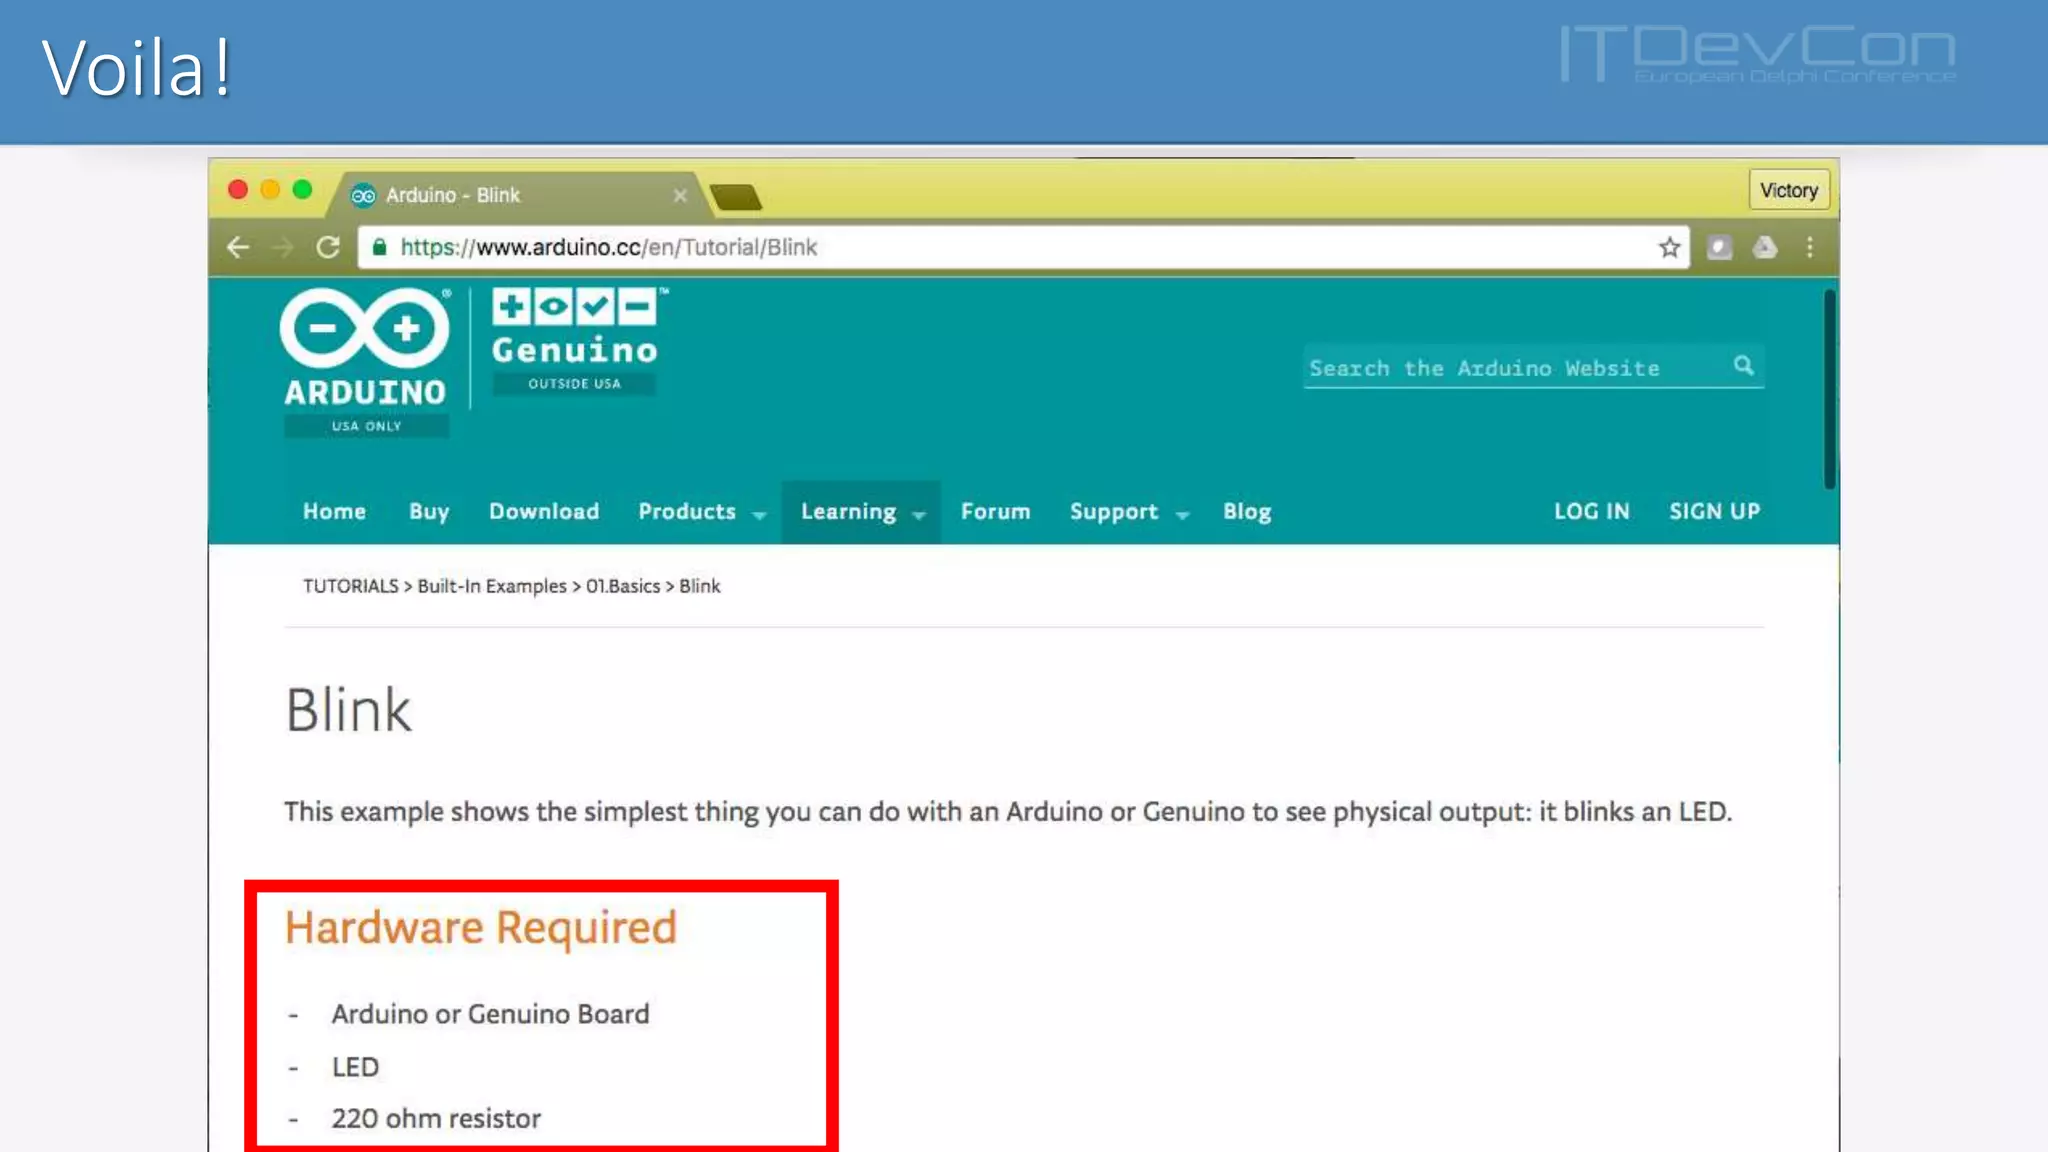The height and width of the screenshot is (1152, 2048).
Task: Click the browser back arrow
Action: click(238, 247)
